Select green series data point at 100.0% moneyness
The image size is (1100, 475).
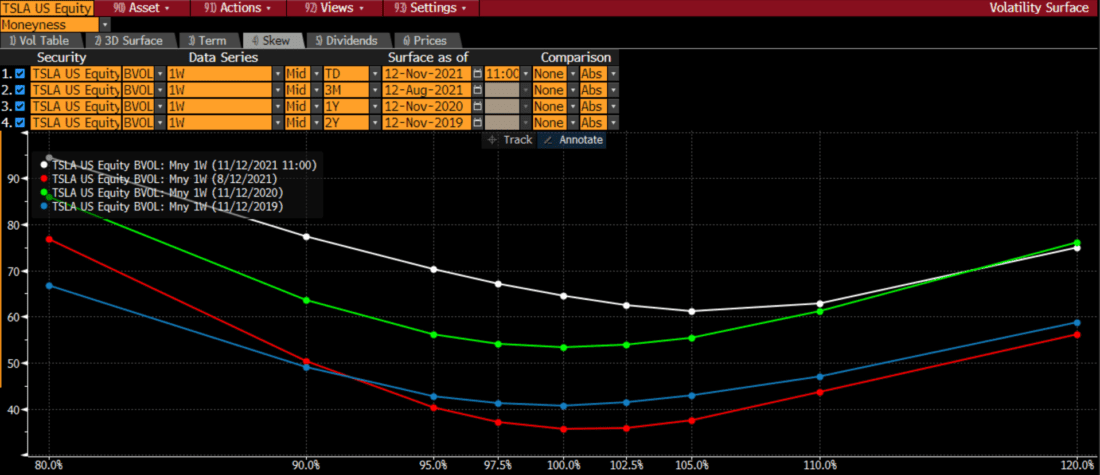coord(563,347)
